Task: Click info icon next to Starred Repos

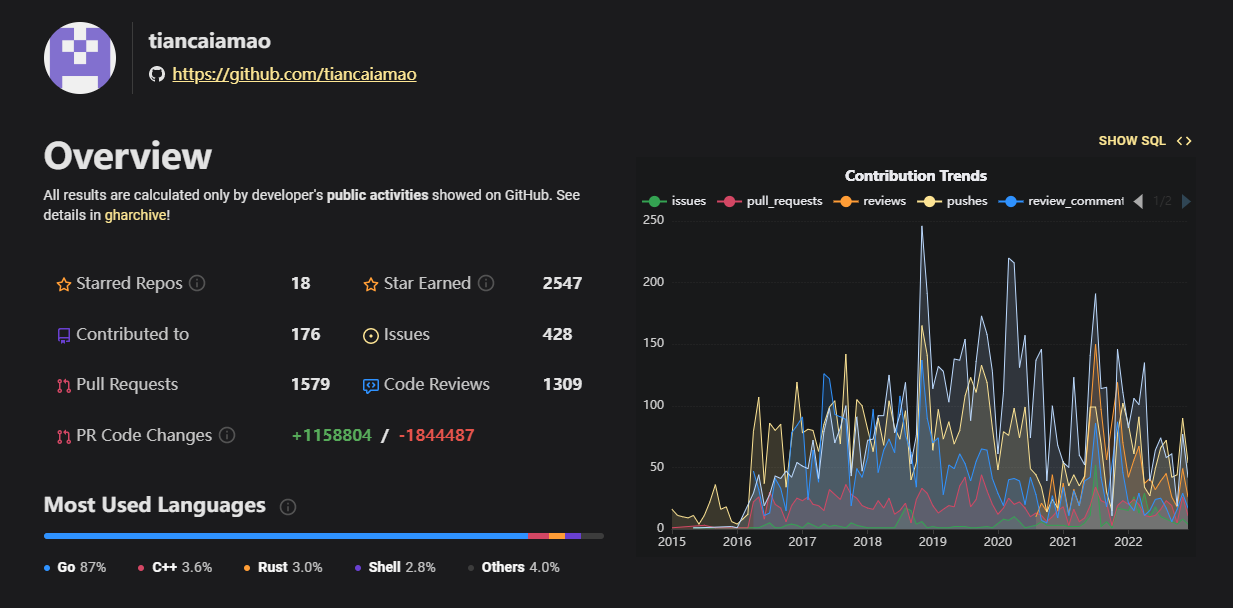Action: (x=197, y=283)
